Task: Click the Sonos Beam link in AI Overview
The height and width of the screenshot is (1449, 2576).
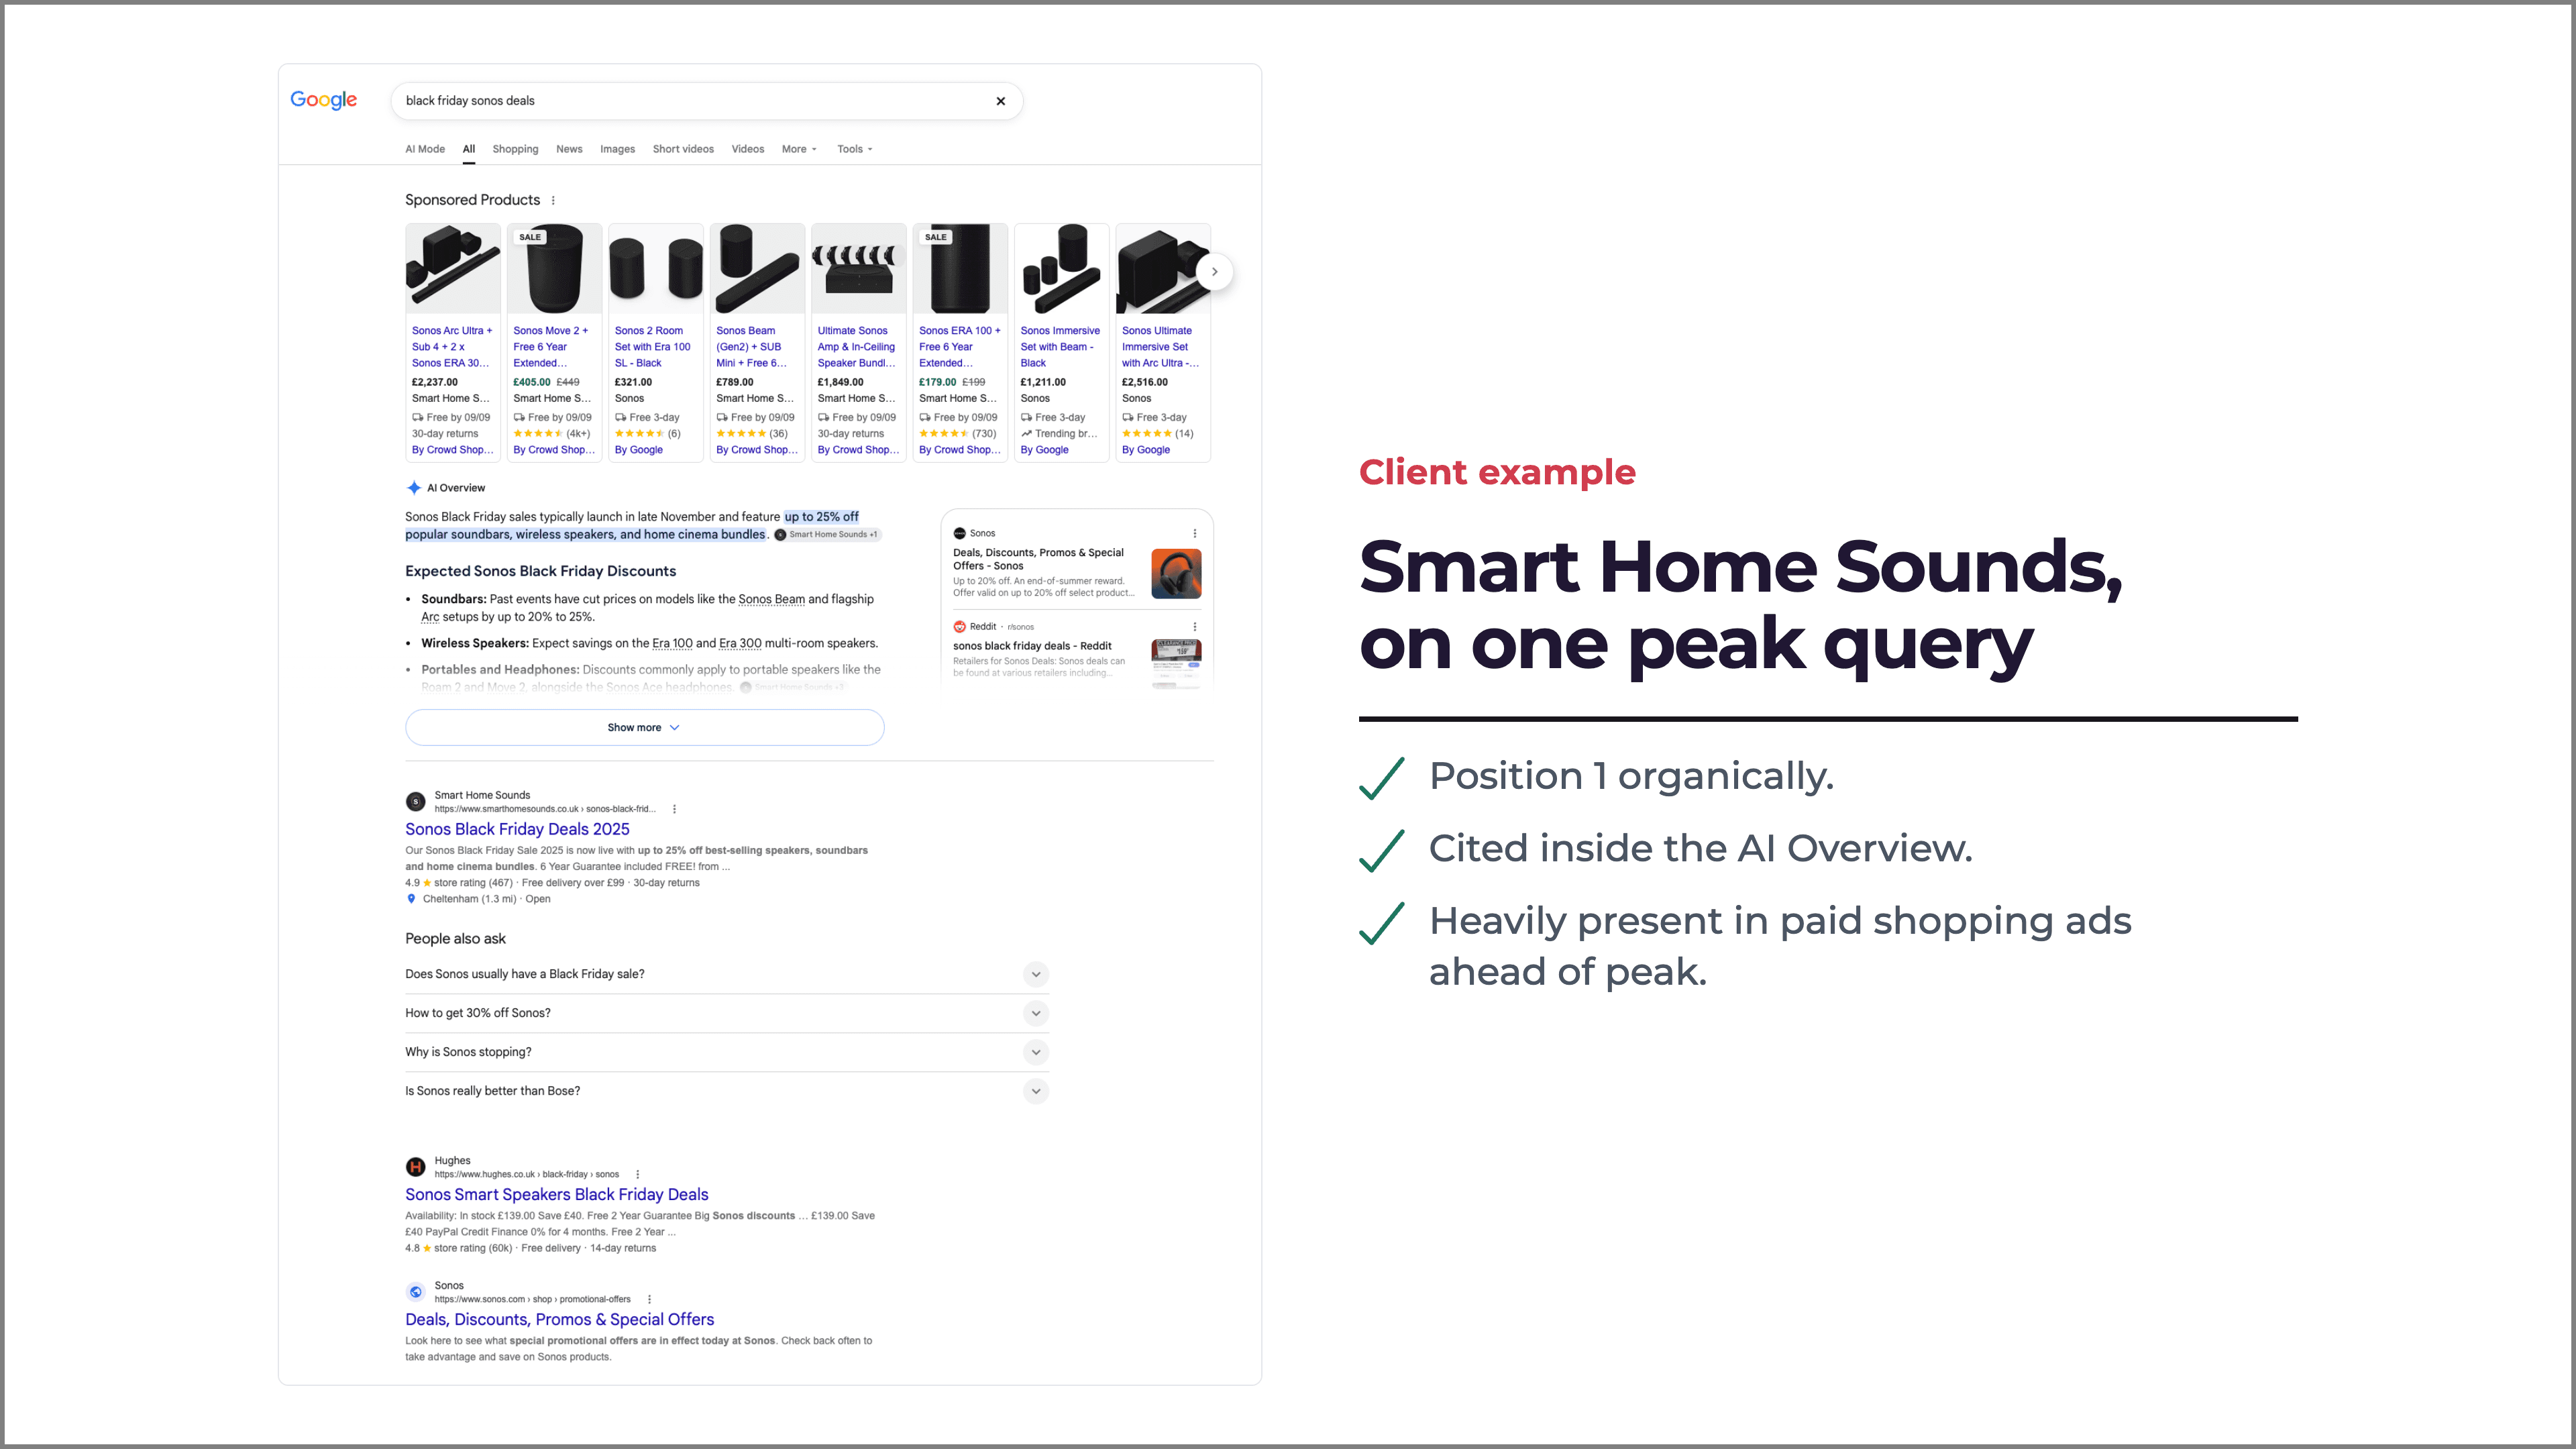Action: coord(771,599)
